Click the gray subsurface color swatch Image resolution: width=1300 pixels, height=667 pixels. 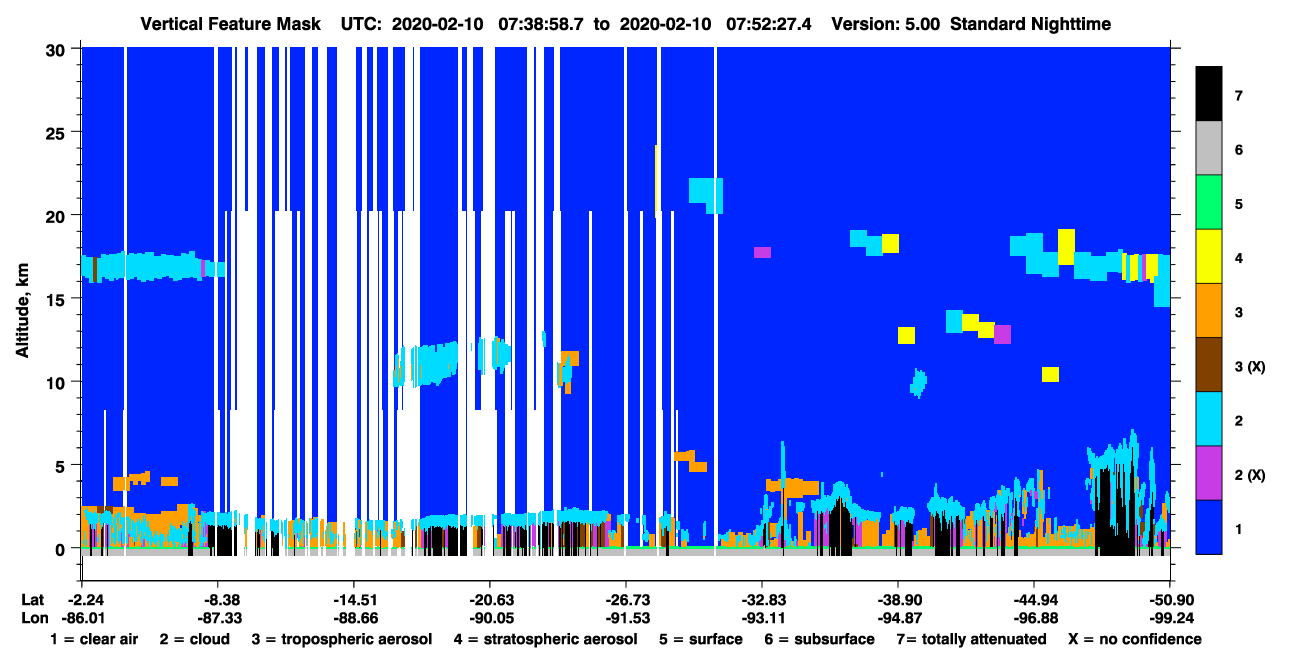point(1209,149)
